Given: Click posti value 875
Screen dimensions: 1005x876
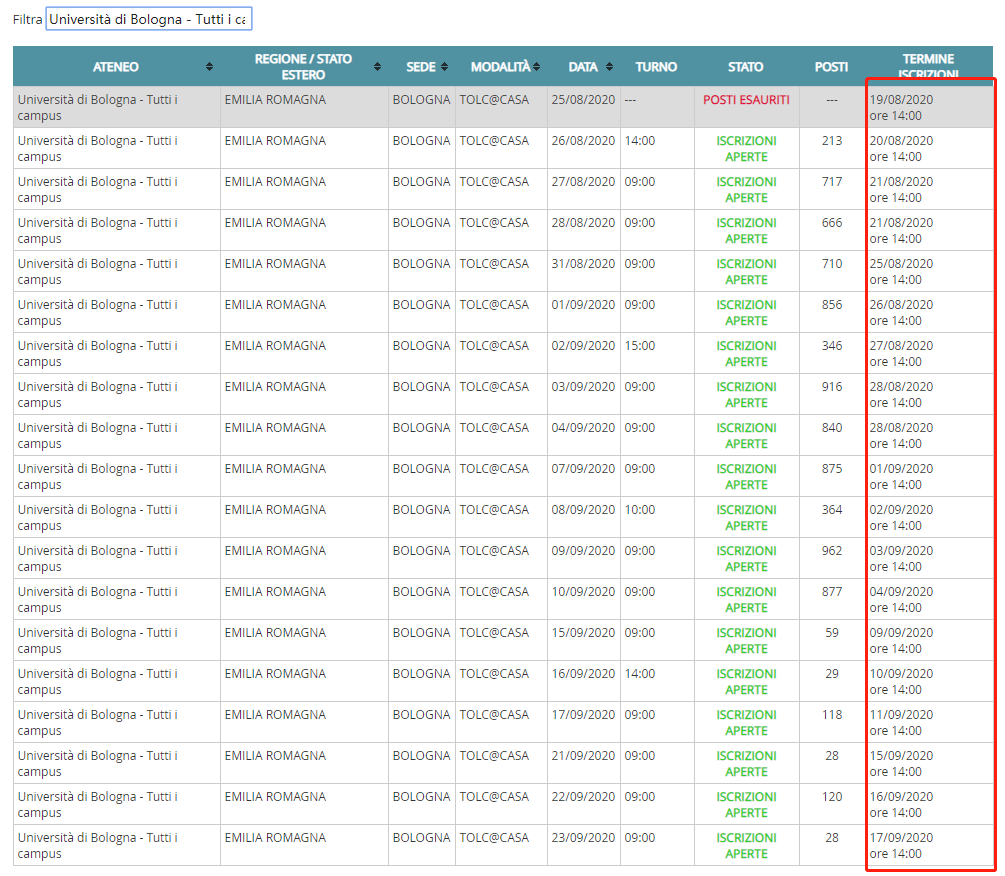Looking at the screenshot, I should pyautogui.click(x=832, y=469).
